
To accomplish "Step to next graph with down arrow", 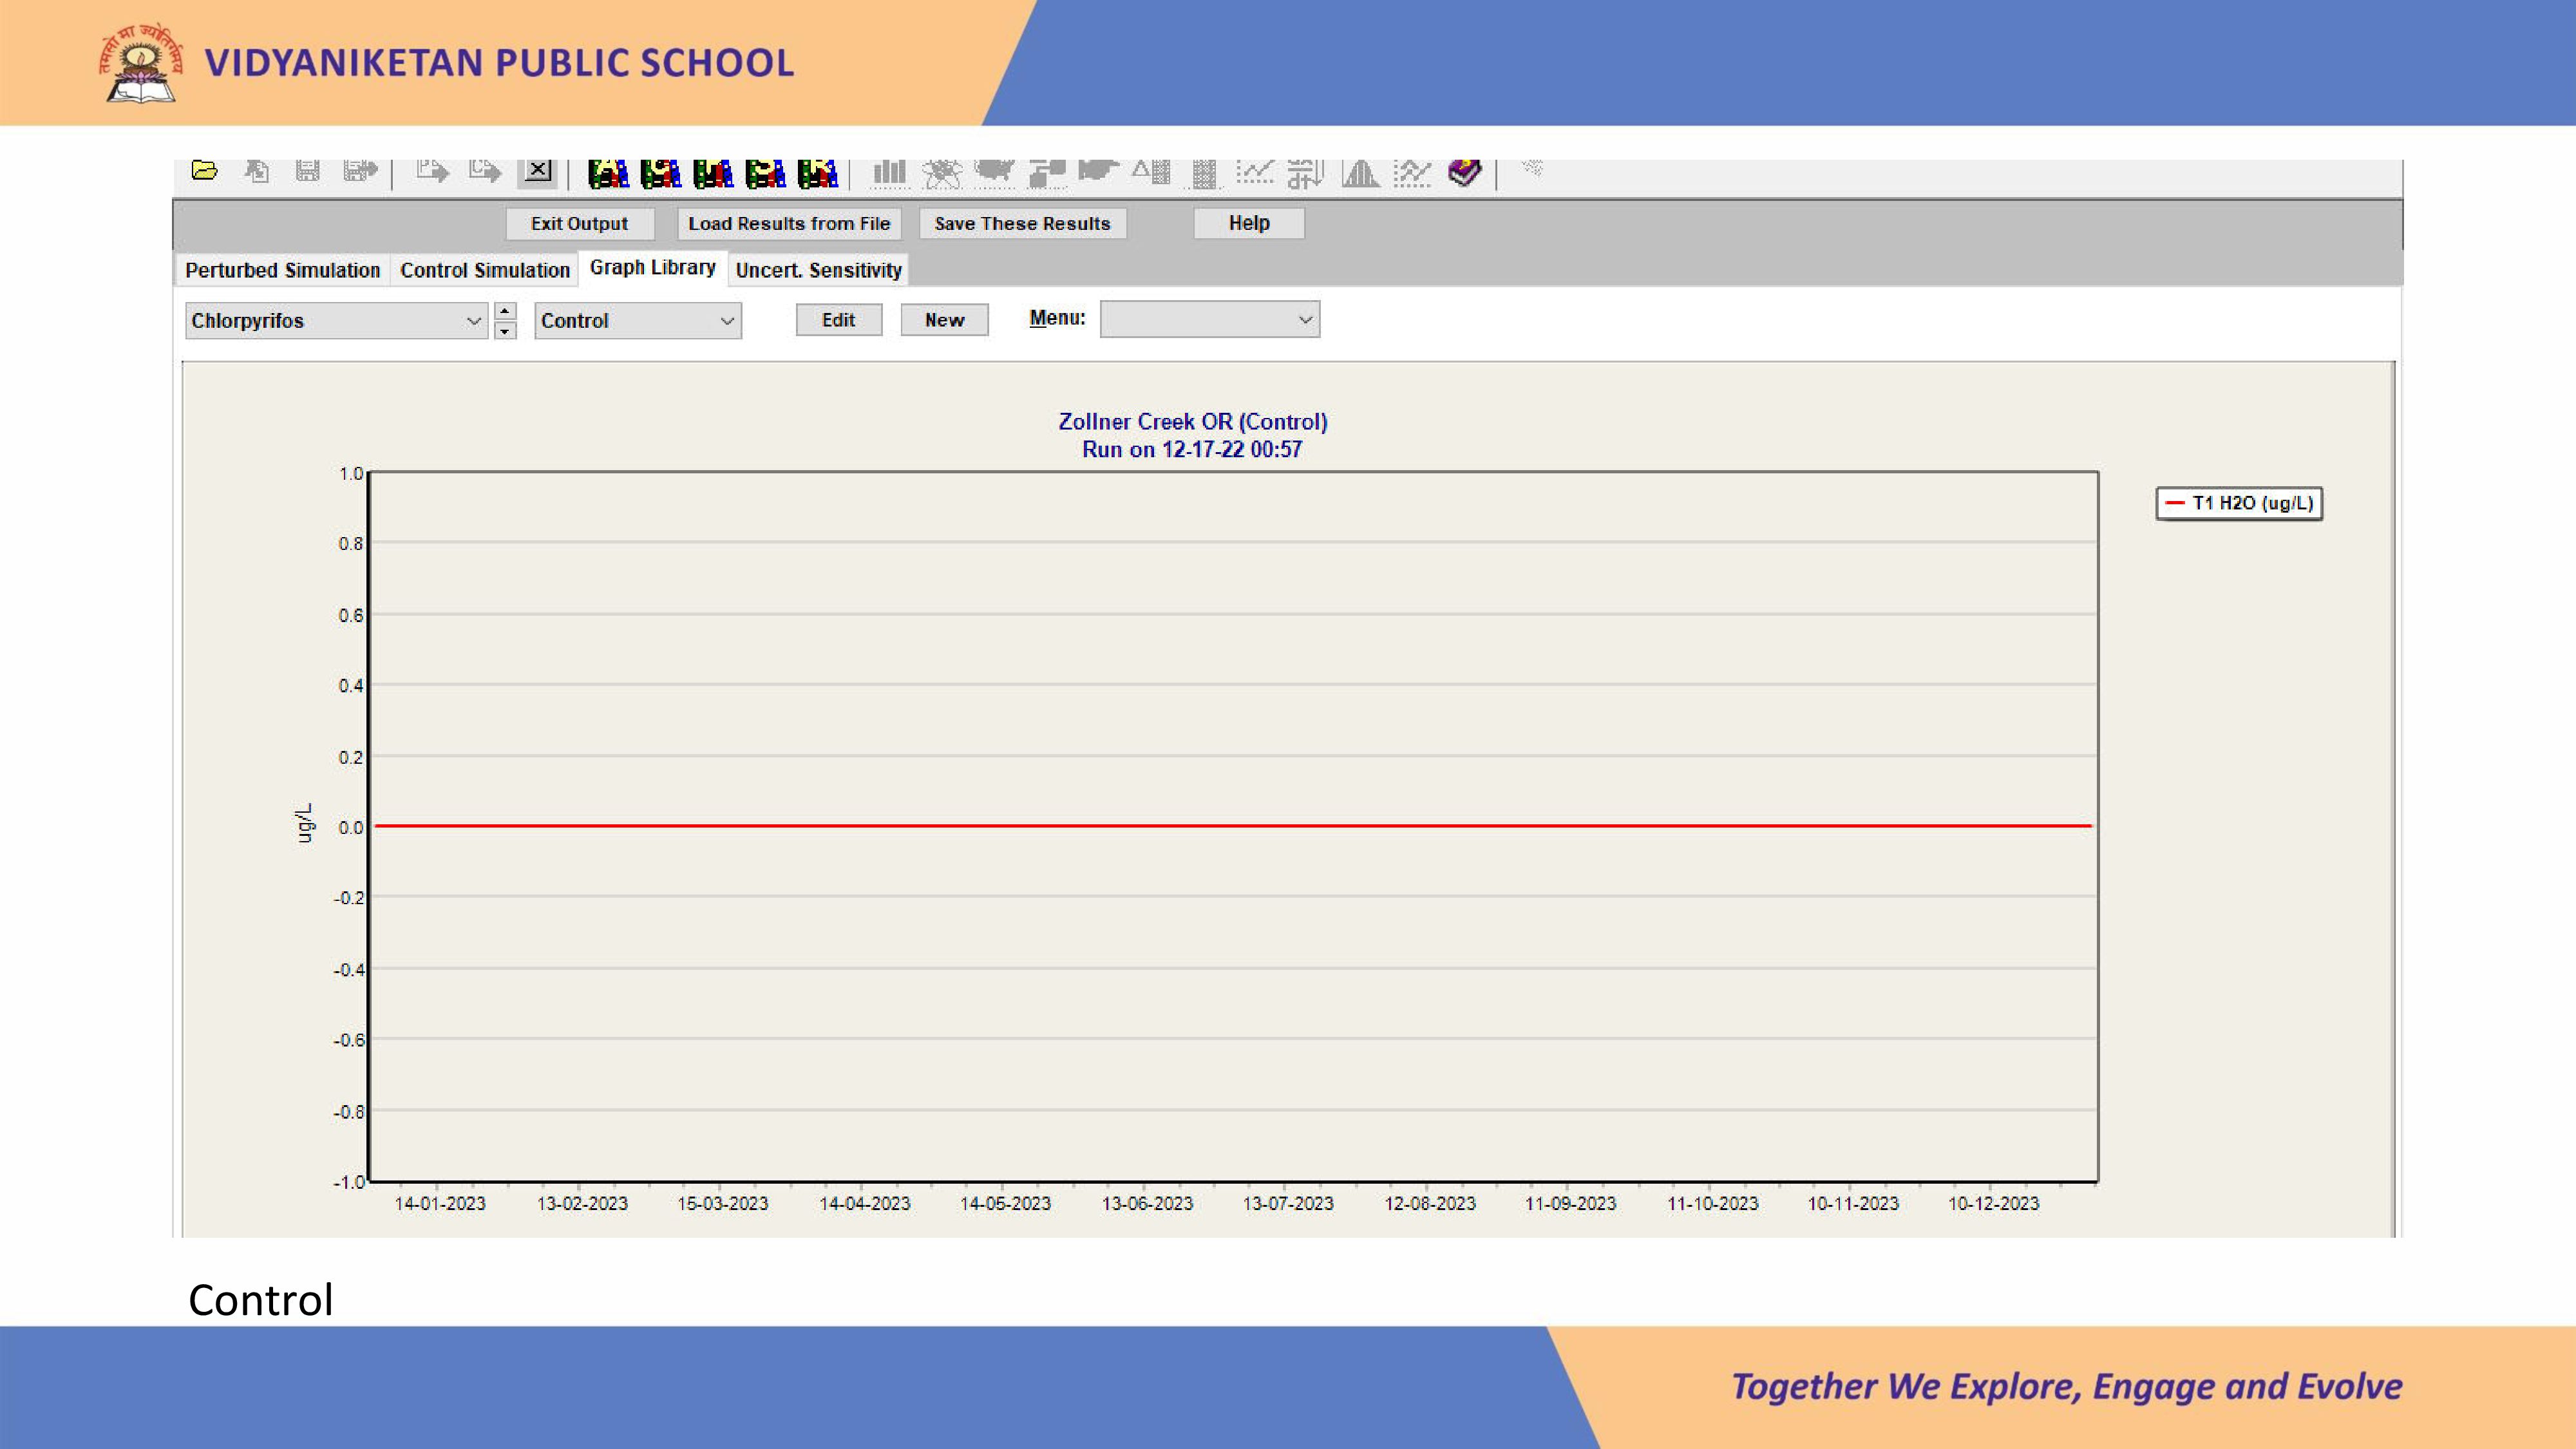I will tap(505, 331).
